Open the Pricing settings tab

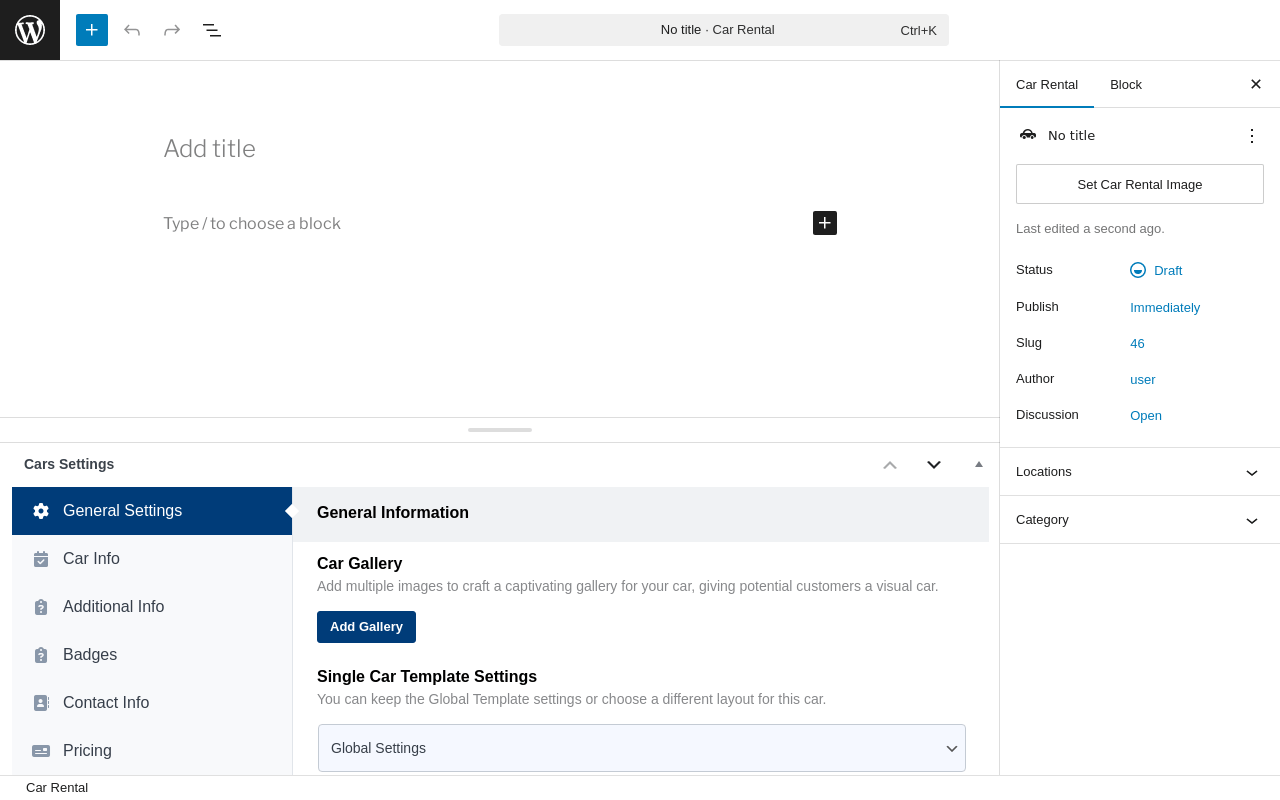pyautogui.click(x=87, y=751)
